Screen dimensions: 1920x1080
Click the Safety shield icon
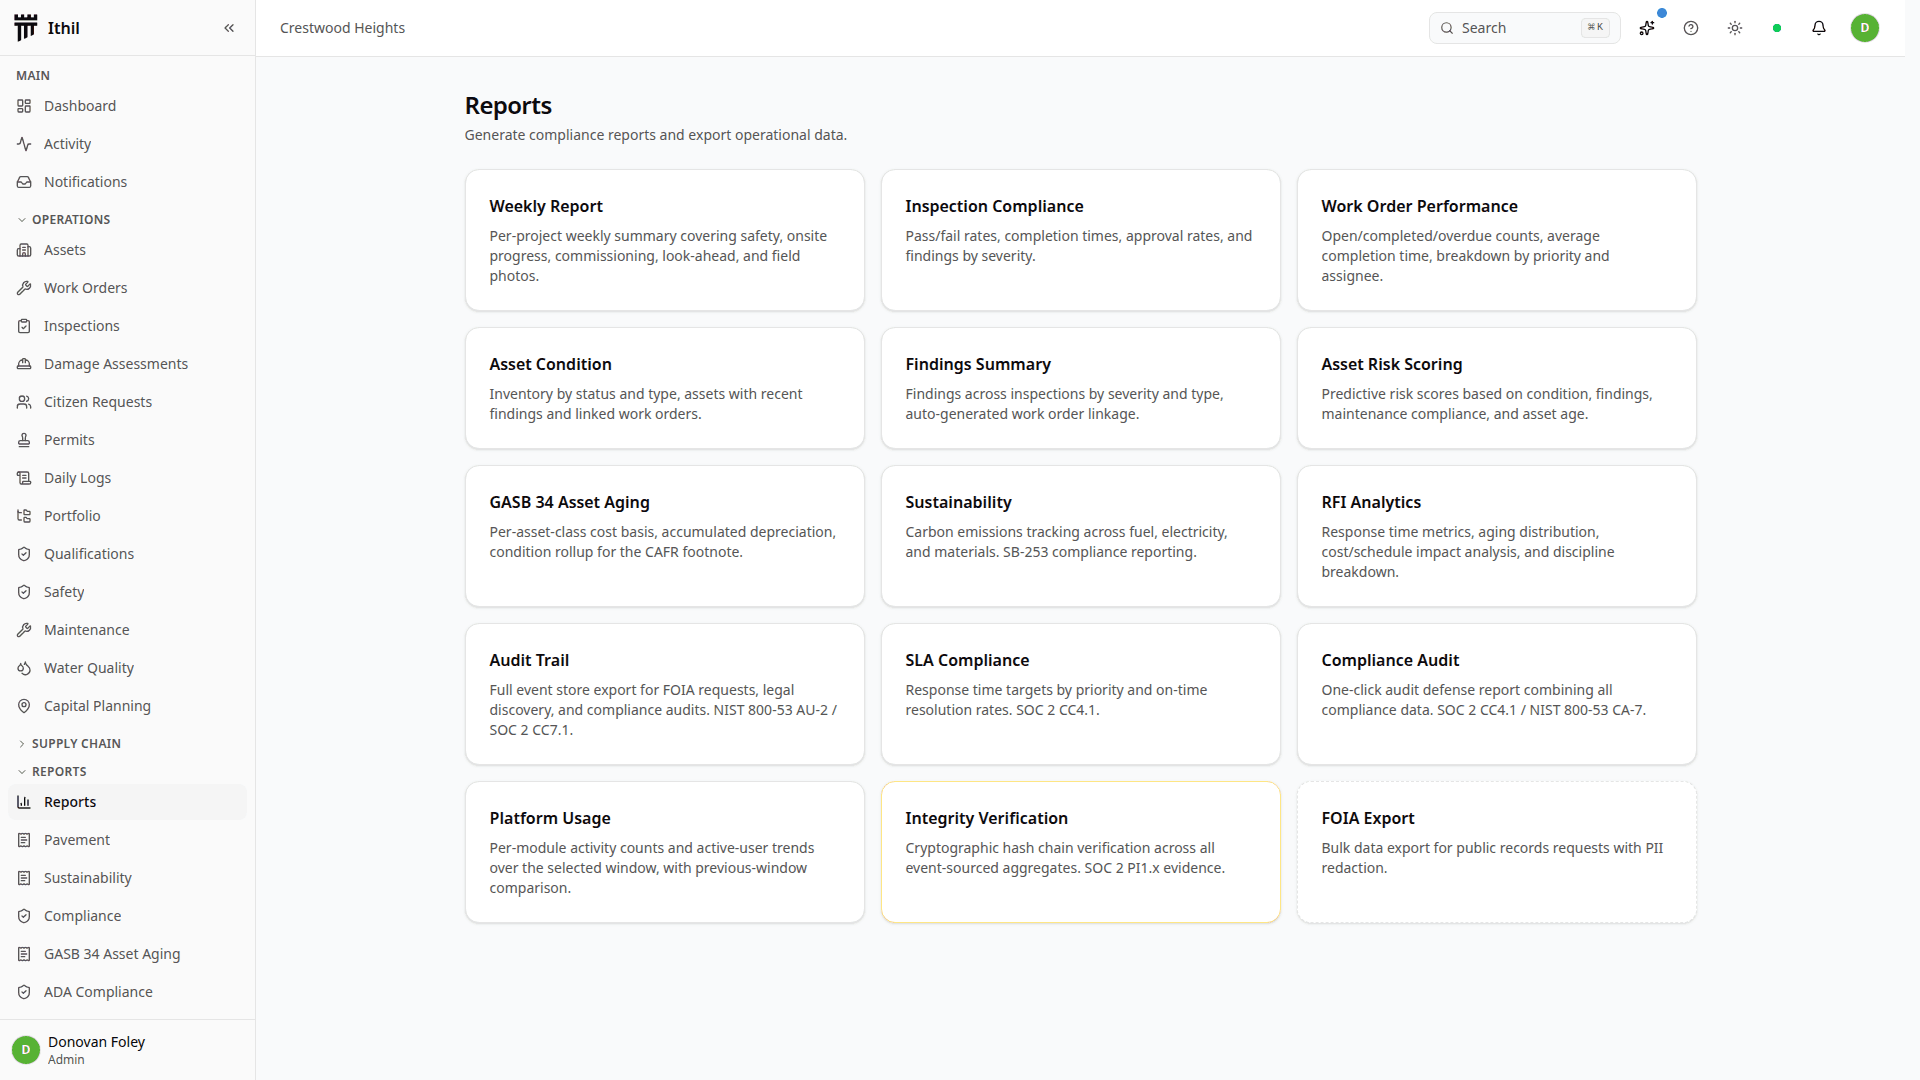pyautogui.click(x=24, y=592)
